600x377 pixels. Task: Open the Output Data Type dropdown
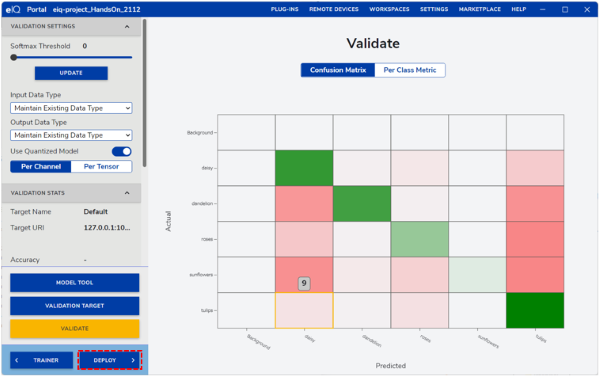pos(71,135)
